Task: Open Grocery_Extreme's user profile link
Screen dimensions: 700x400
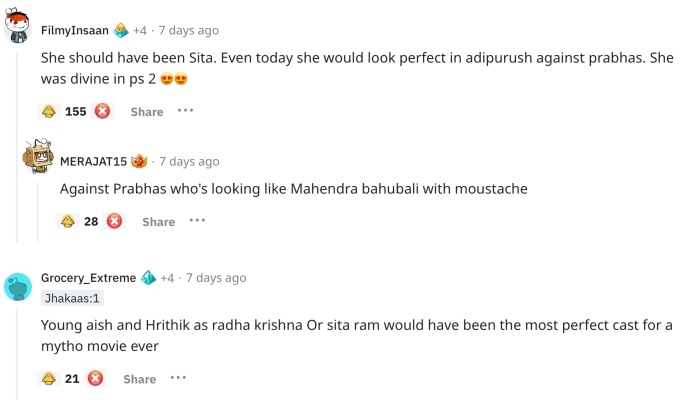Action: [x=88, y=277]
